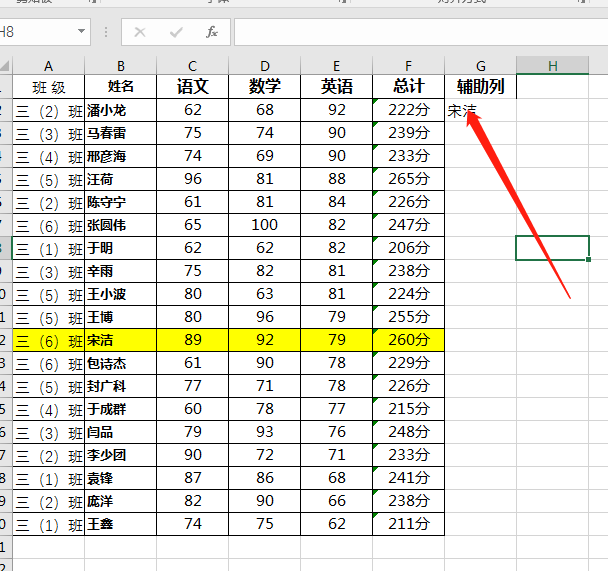Click the cancel X formula bar icon

[x=140, y=32]
